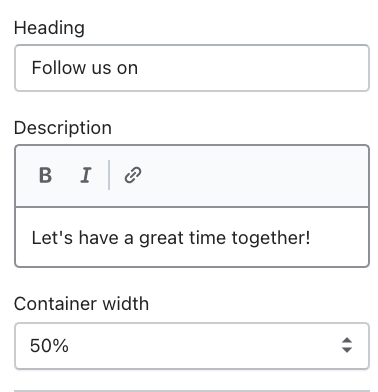This screenshot has height=392, width=378.
Task: Click the word "Follow" in the Heading field
Action: click(59, 68)
